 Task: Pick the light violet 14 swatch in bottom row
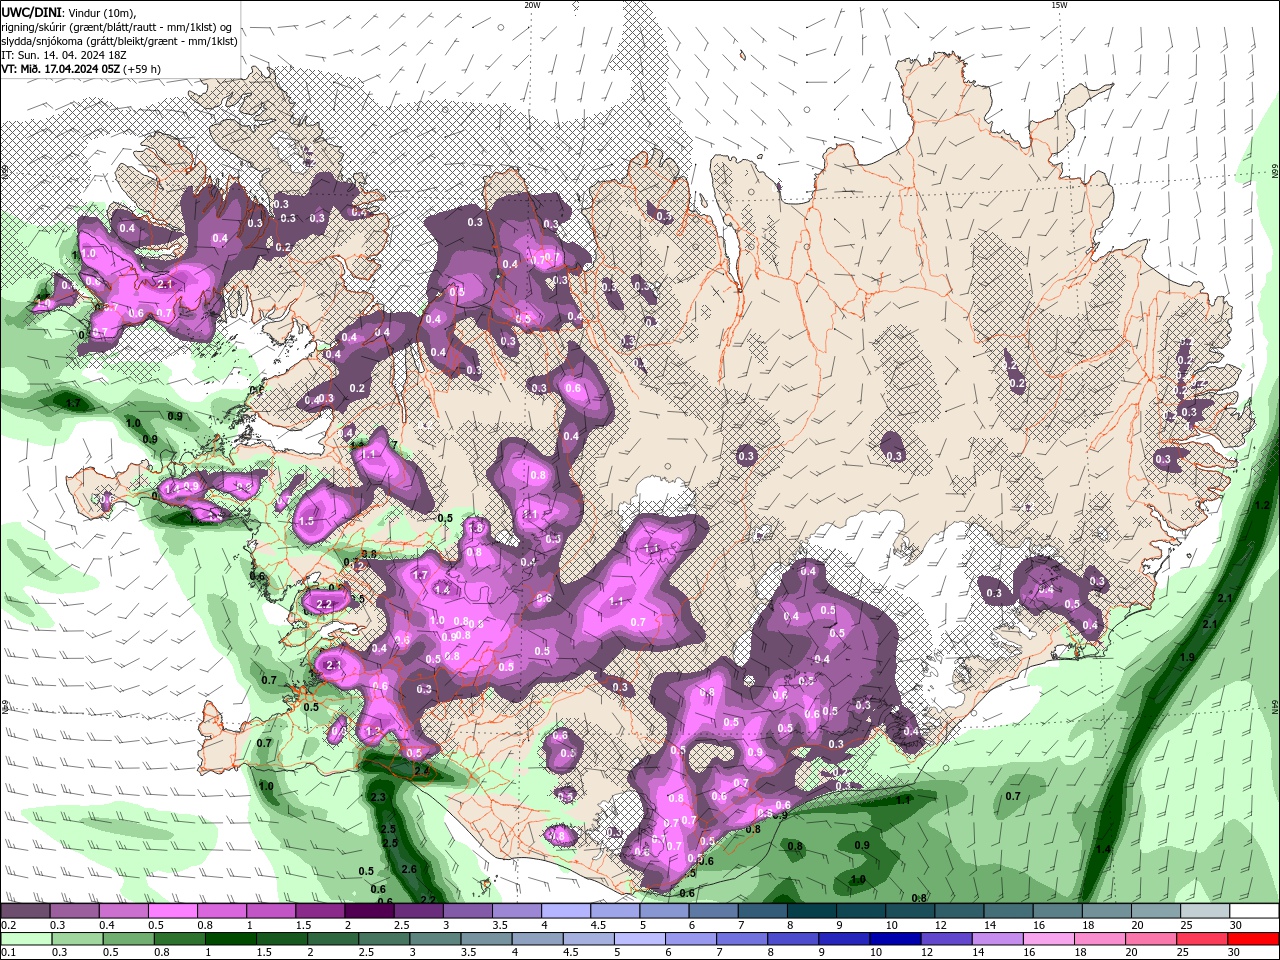[x=996, y=939]
